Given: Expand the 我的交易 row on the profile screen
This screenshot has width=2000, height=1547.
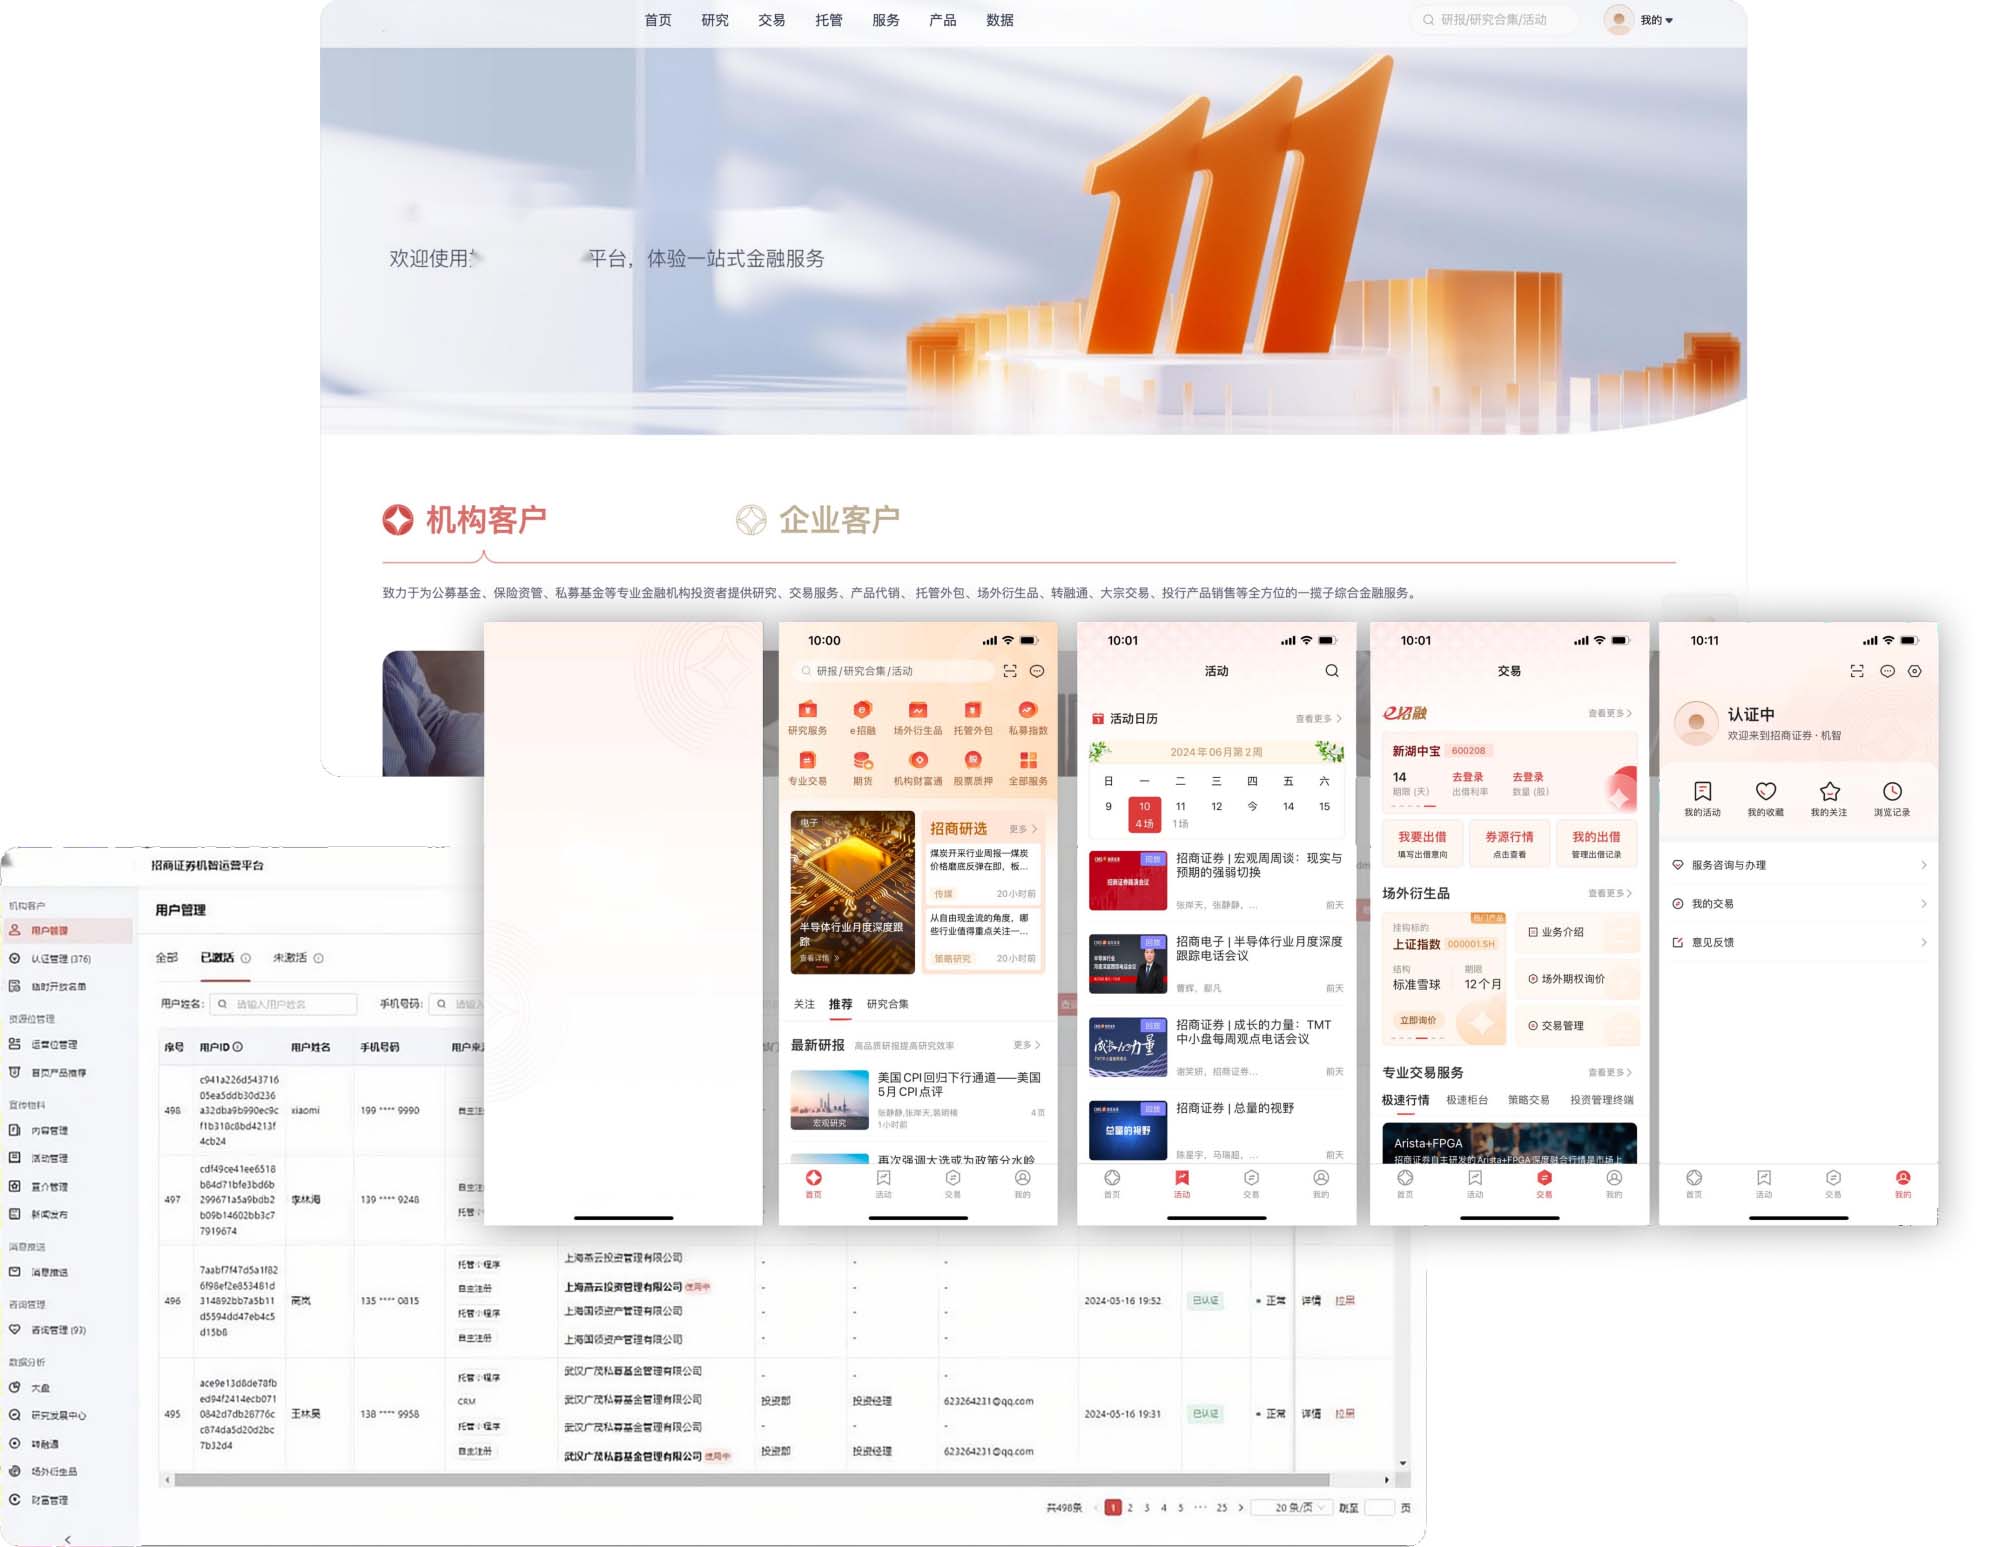Looking at the screenshot, I should click(x=1799, y=904).
